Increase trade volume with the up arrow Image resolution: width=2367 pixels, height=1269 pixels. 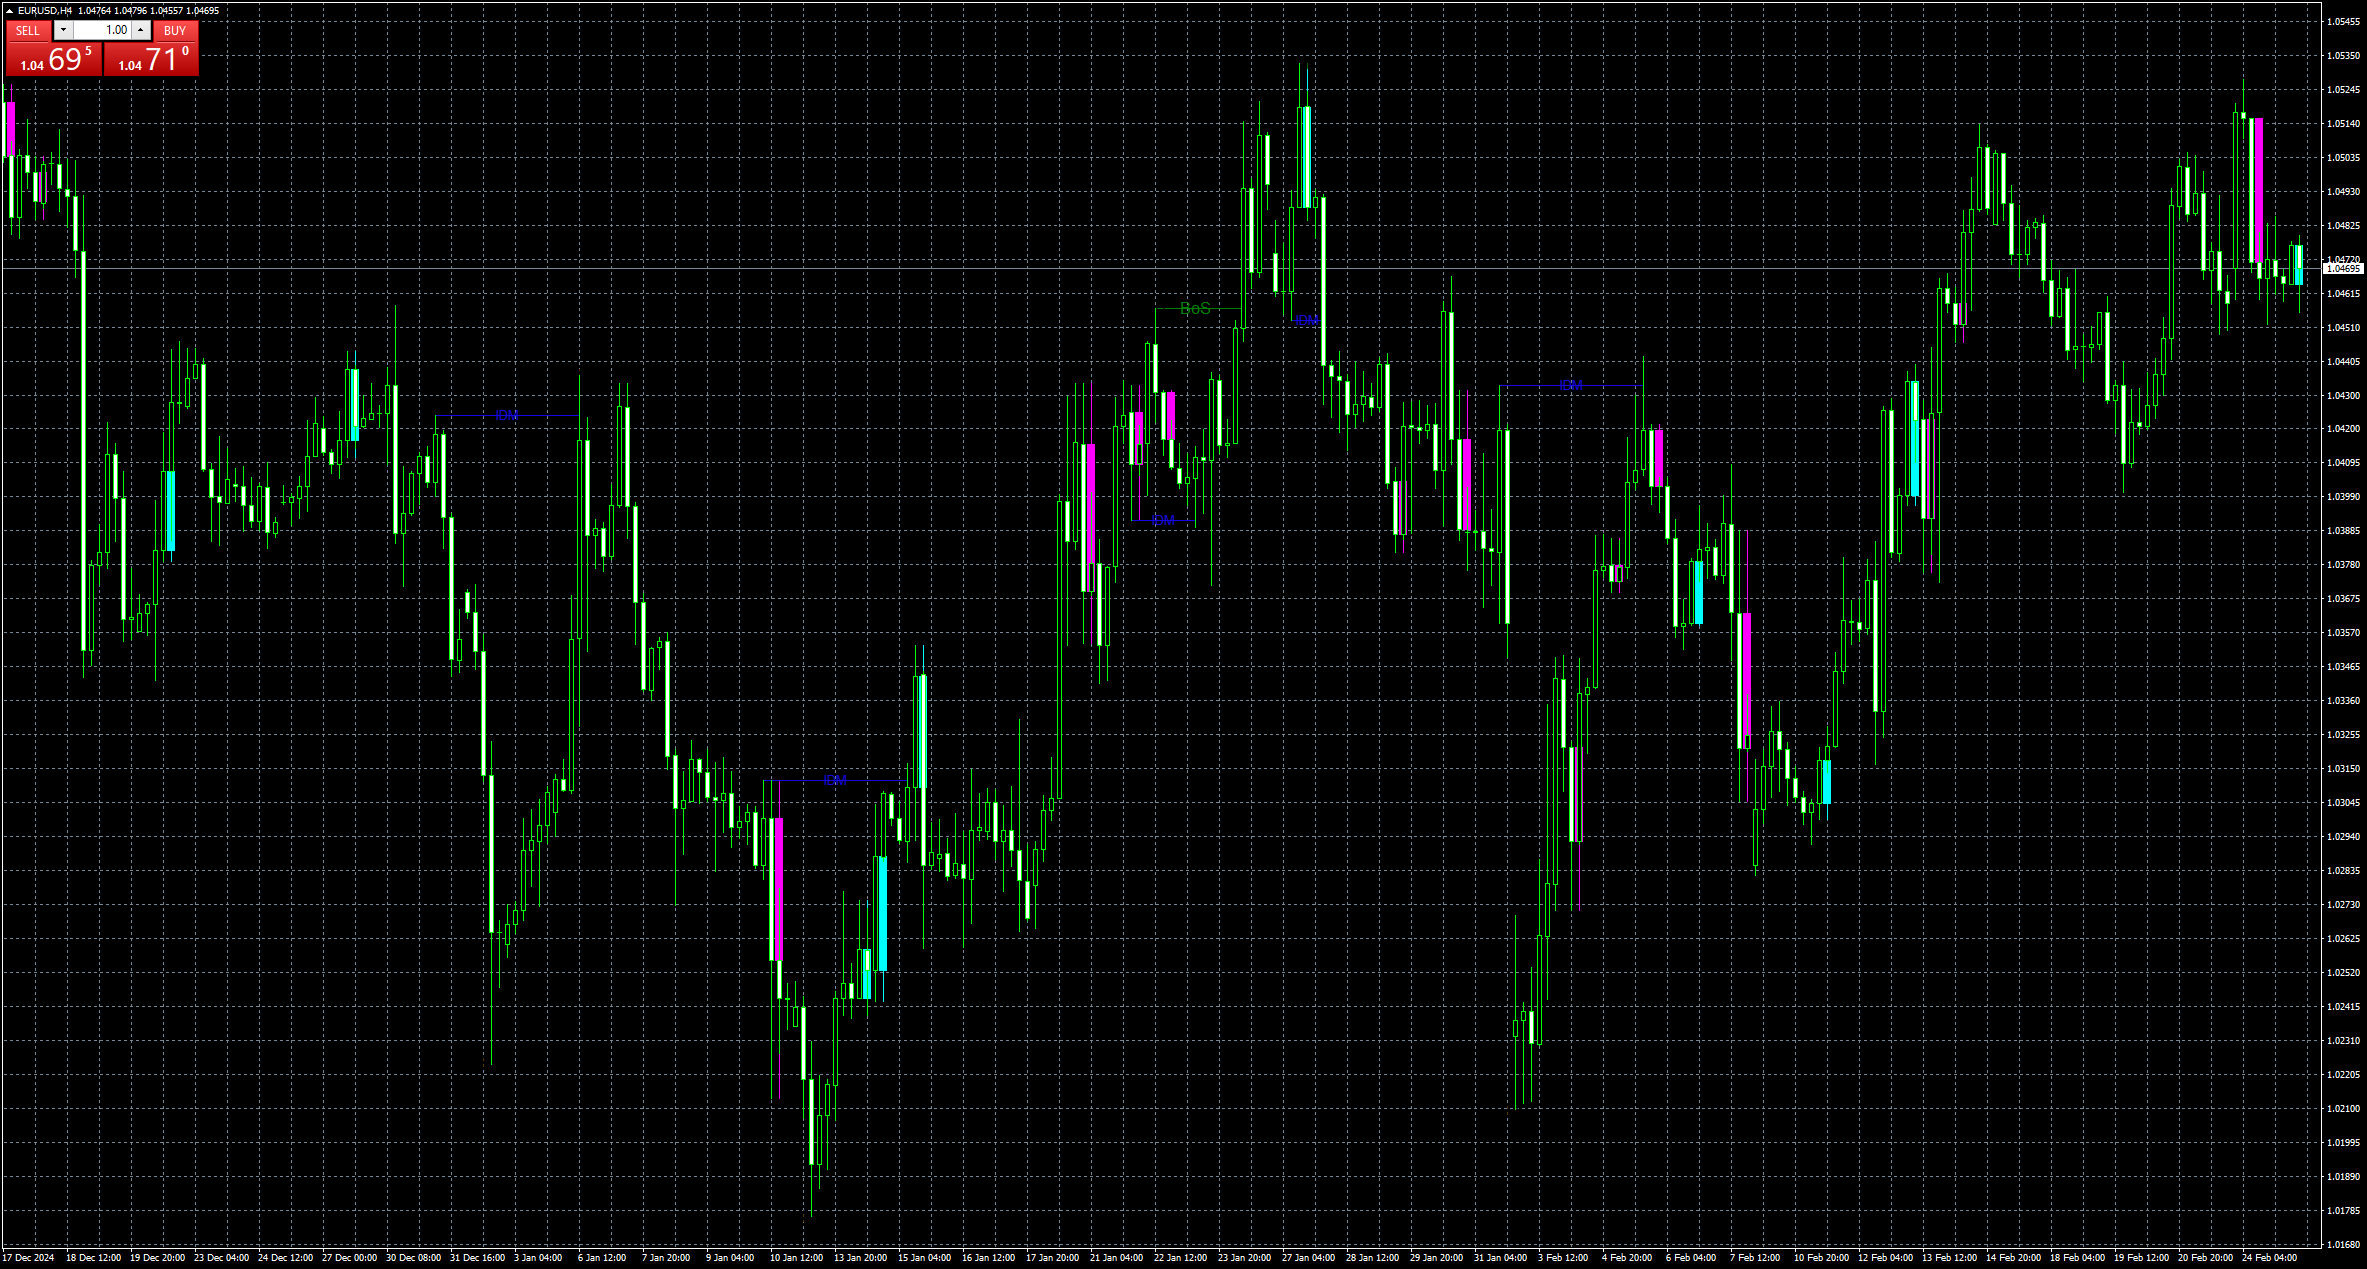pos(140,31)
